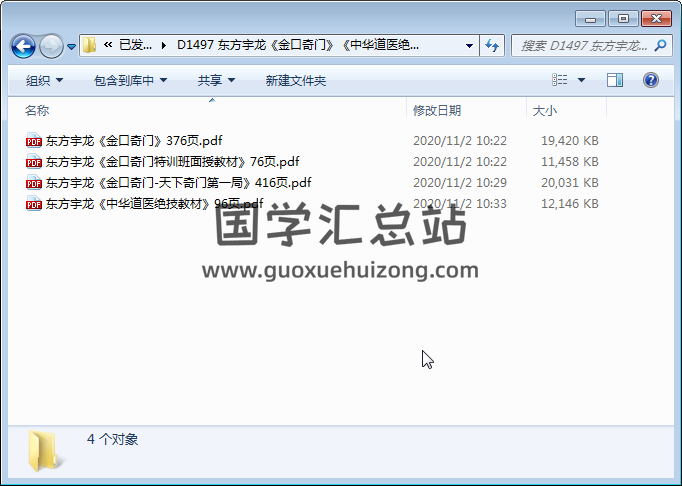Select file 东方宇龙《金口奇门特训班面授教材》76页.pdf
682x486 pixels.
[173, 161]
